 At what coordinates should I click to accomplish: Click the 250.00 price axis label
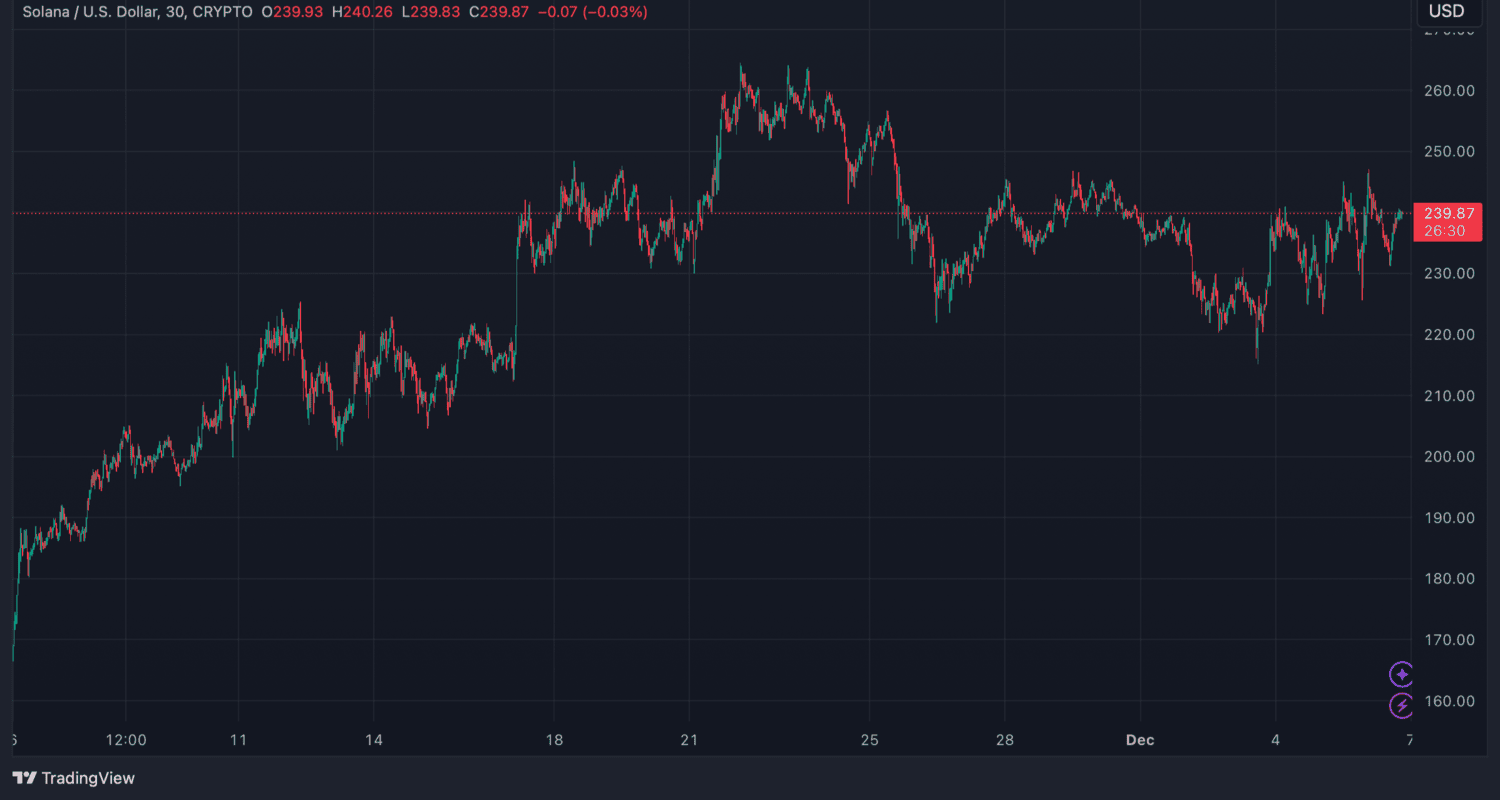(x=1449, y=152)
